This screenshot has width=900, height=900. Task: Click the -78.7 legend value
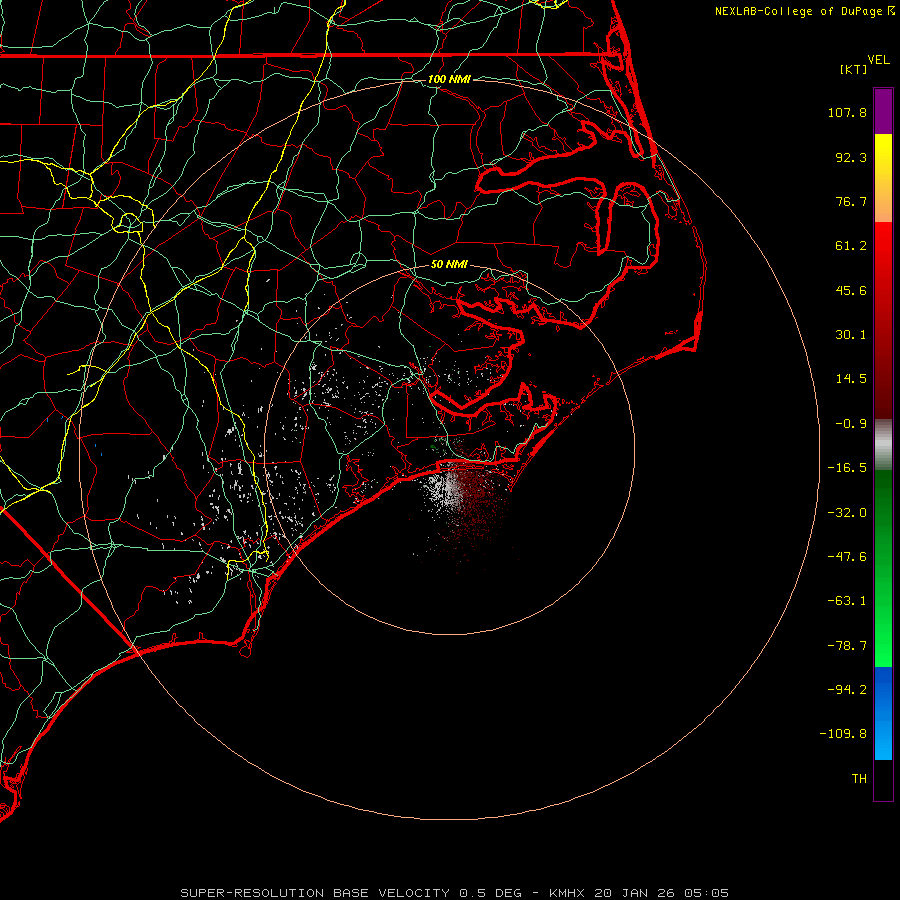click(847, 646)
